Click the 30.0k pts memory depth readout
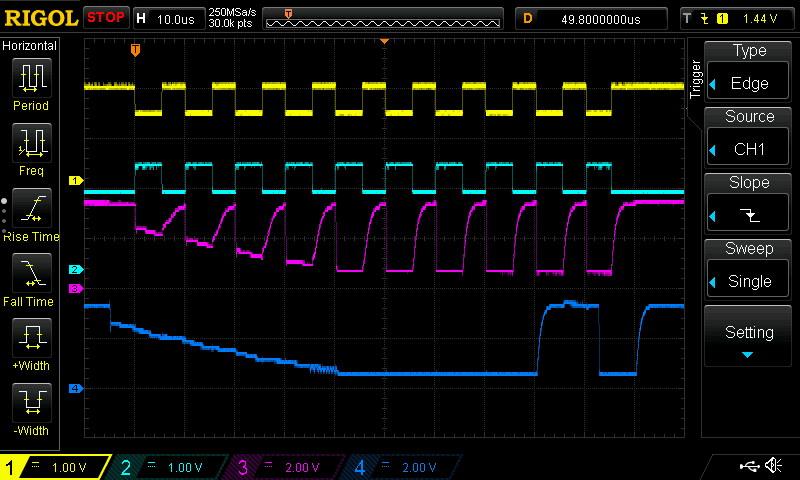The width and height of the screenshot is (800, 480). tap(230, 23)
